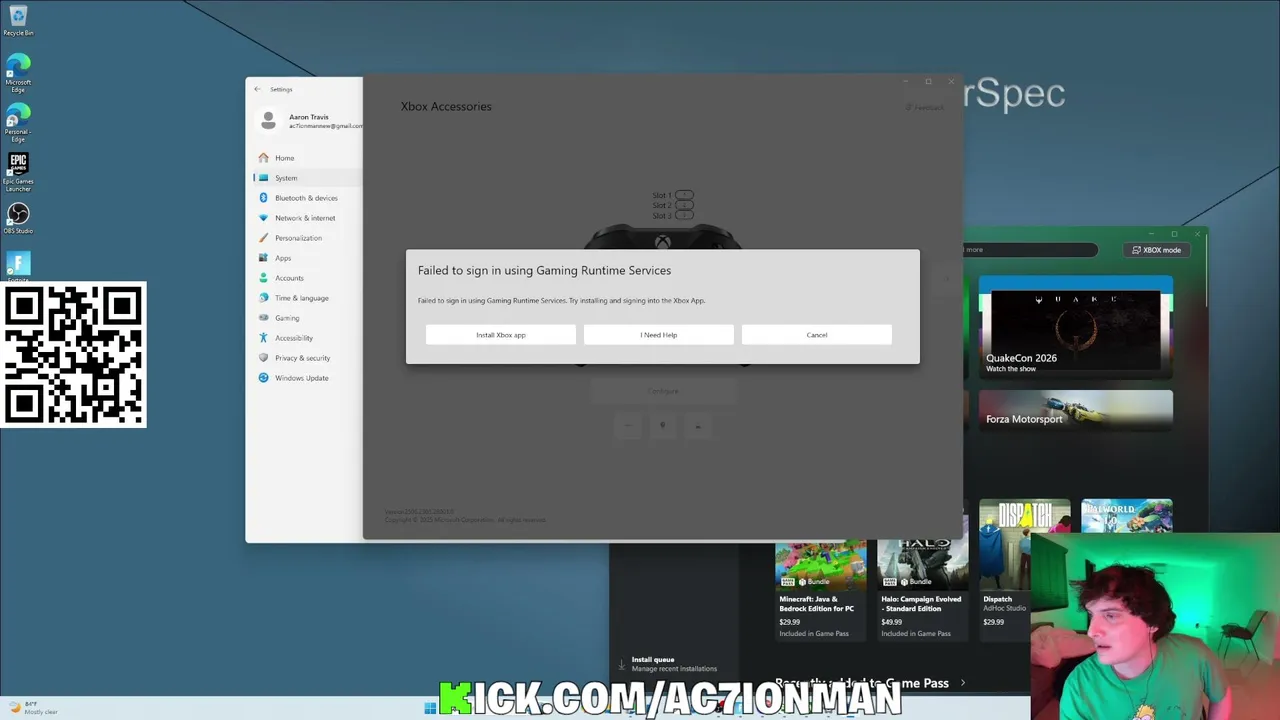Click the Aaron Travis profile avatar
Image resolution: width=1280 pixels, height=720 pixels.
[x=268, y=121]
